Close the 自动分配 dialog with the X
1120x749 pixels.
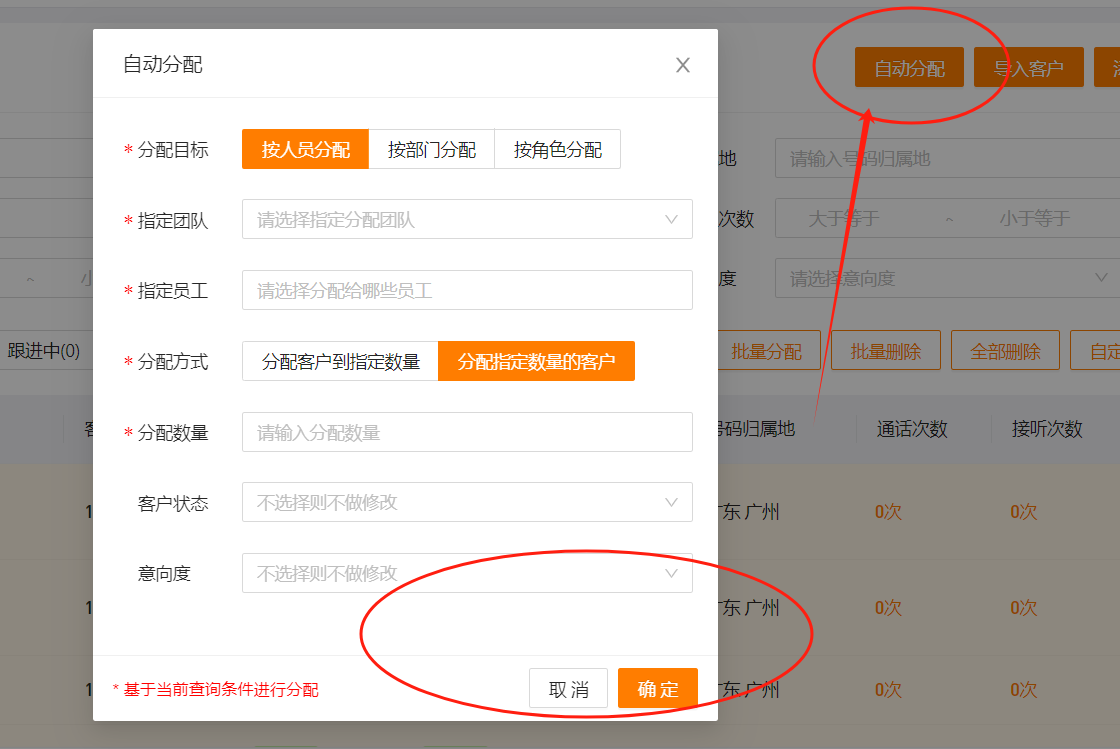pos(683,64)
